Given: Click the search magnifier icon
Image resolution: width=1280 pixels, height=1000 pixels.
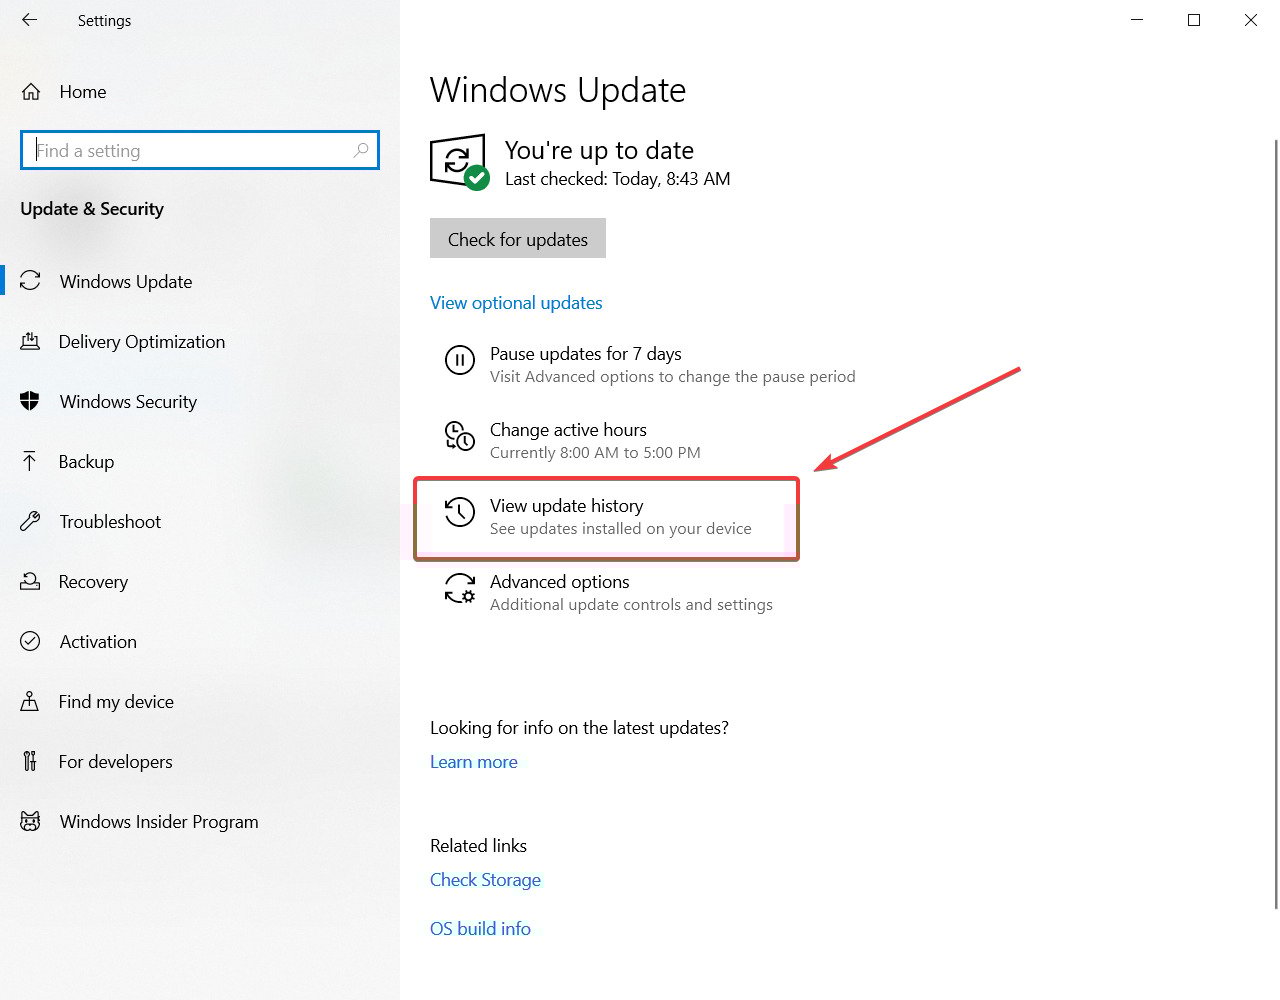Looking at the screenshot, I should point(361,150).
